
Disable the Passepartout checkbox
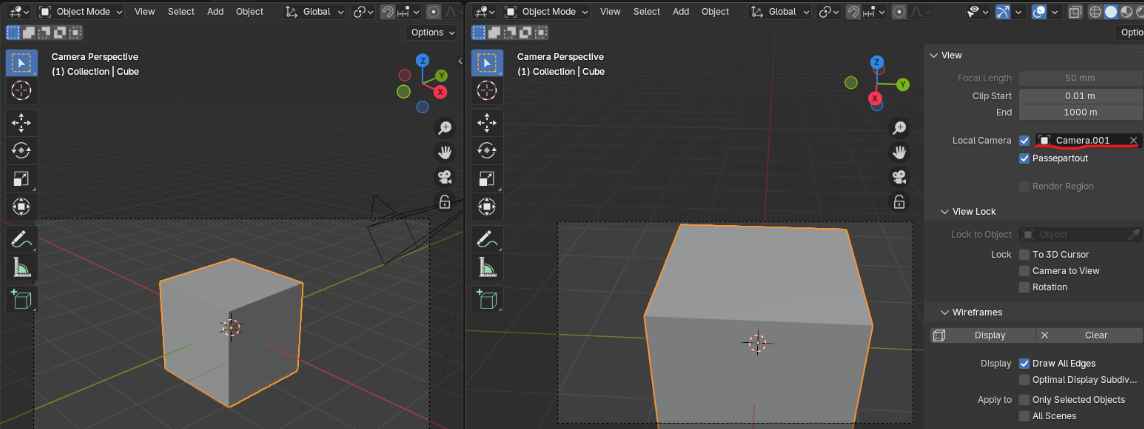point(1025,158)
